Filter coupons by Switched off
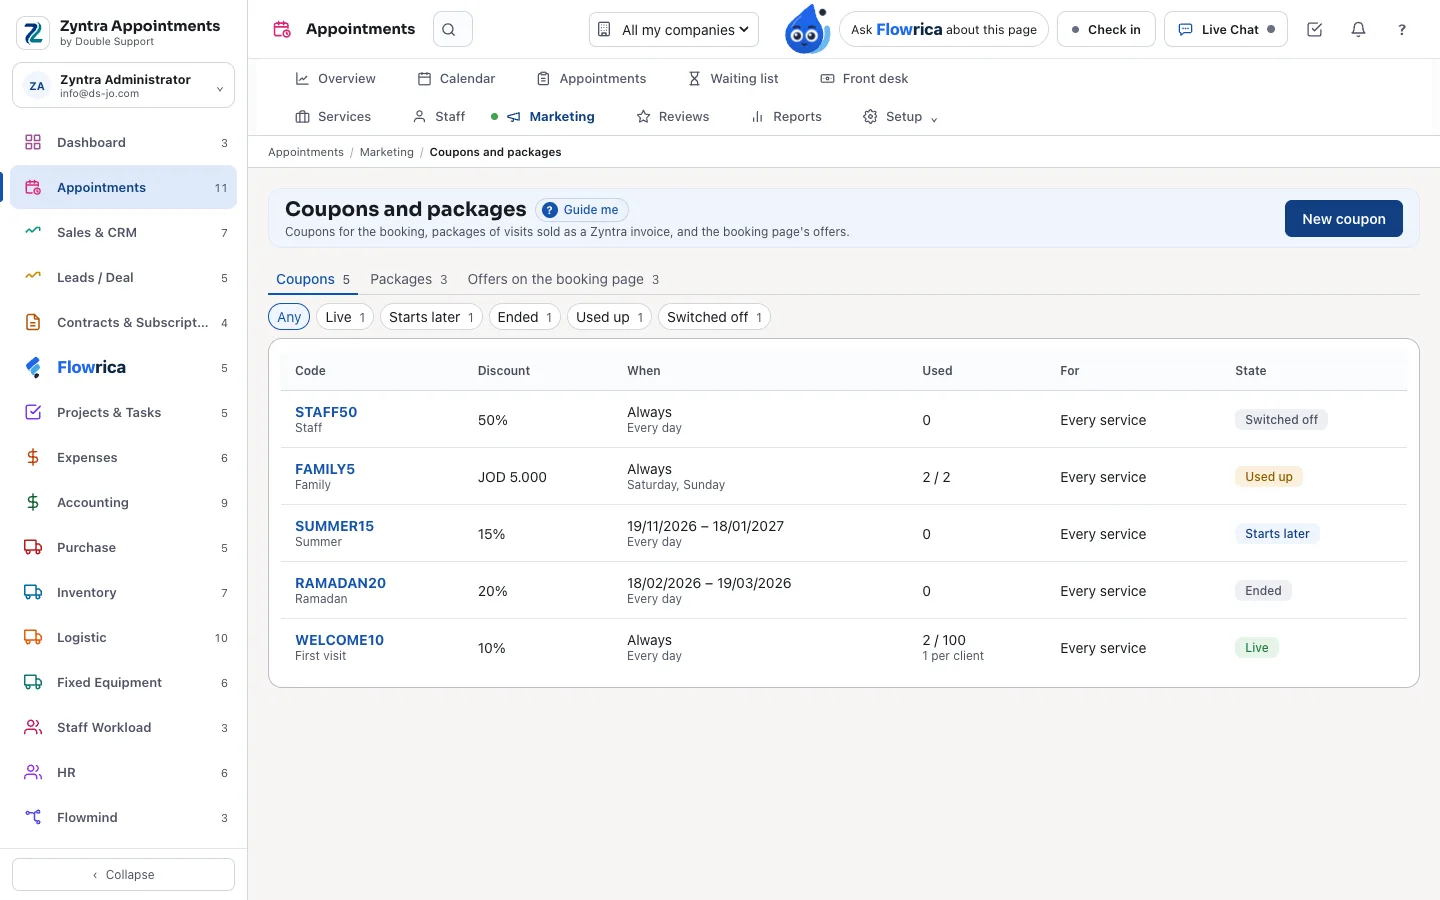This screenshot has width=1440, height=900. pyautogui.click(x=714, y=317)
